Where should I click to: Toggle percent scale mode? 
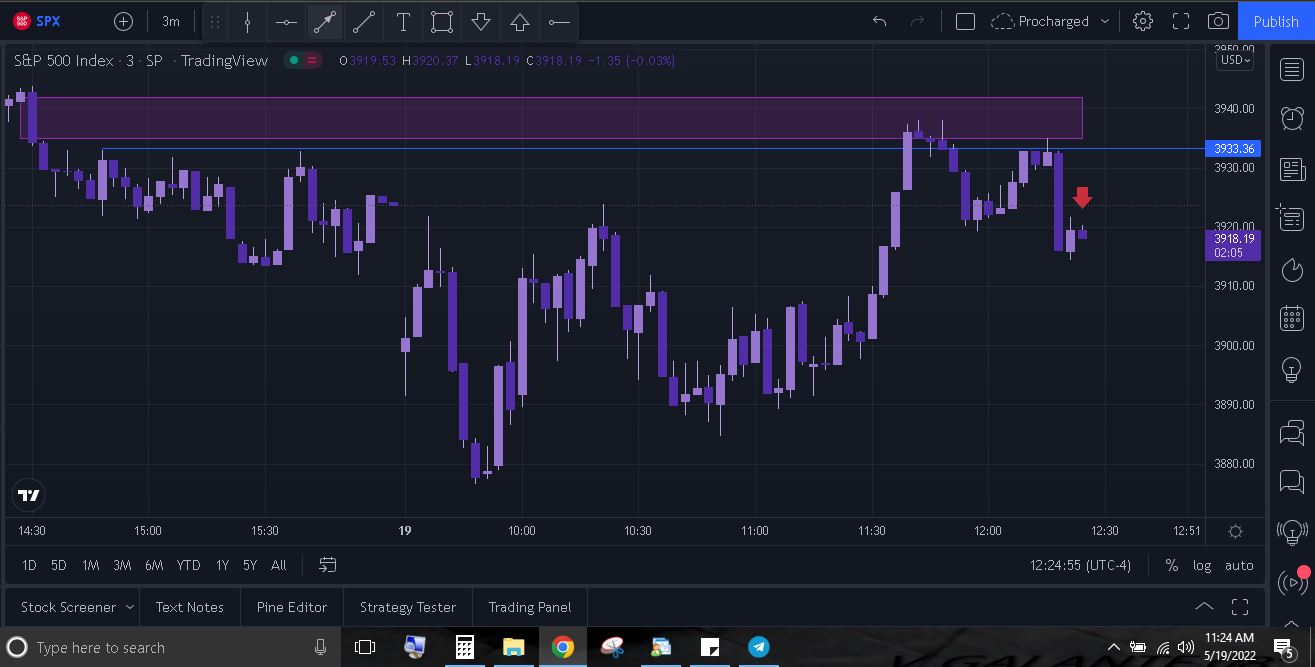coord(1171,565)
